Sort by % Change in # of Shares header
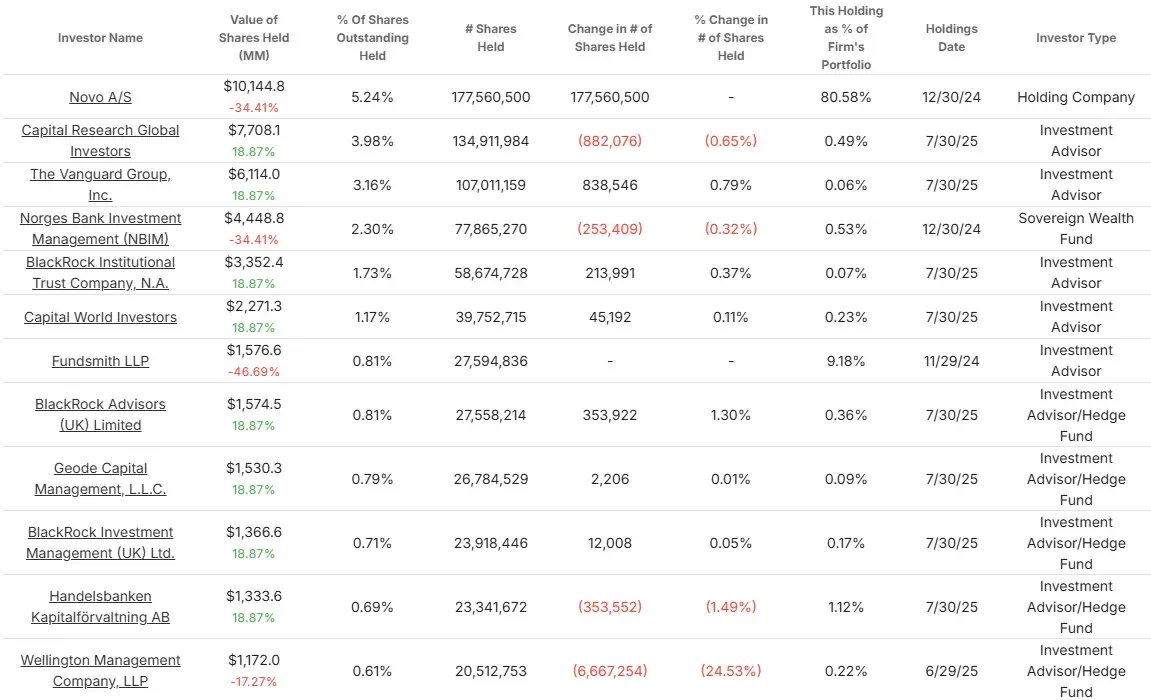The height and width of the screenshot is (700, 1151). (x=730, y=37)
